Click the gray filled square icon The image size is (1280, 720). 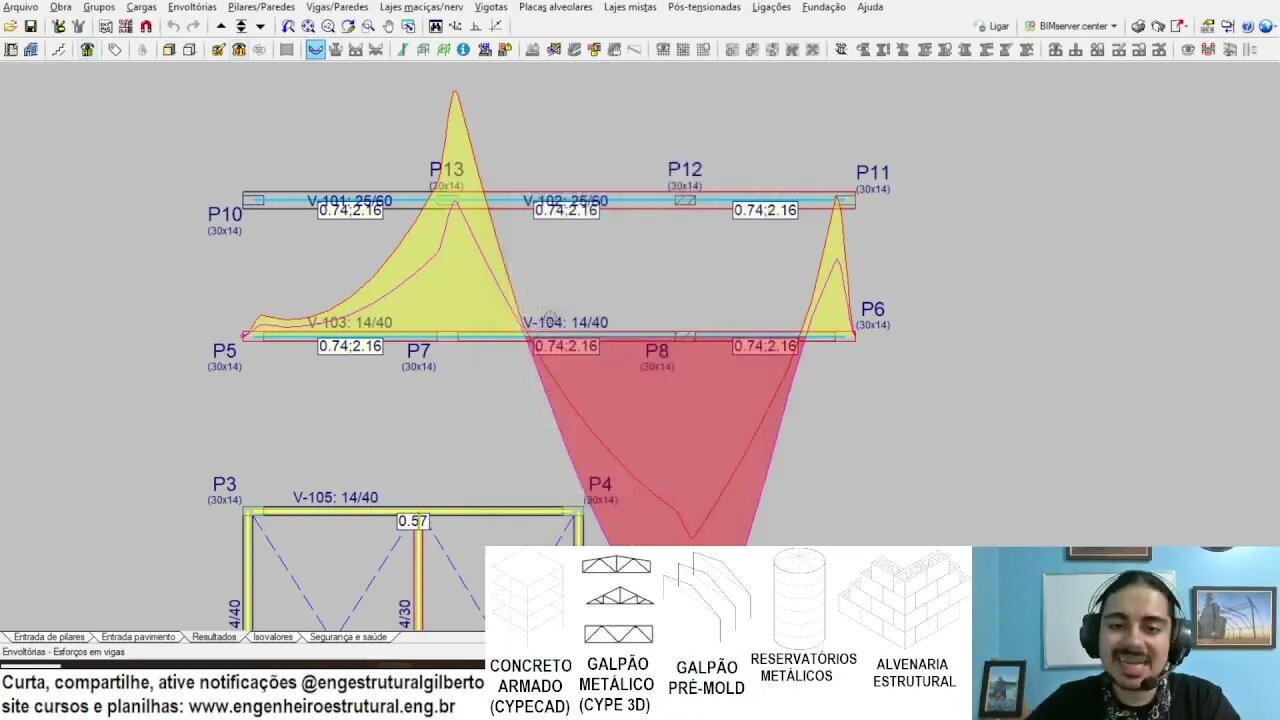[x=286, y=49]
